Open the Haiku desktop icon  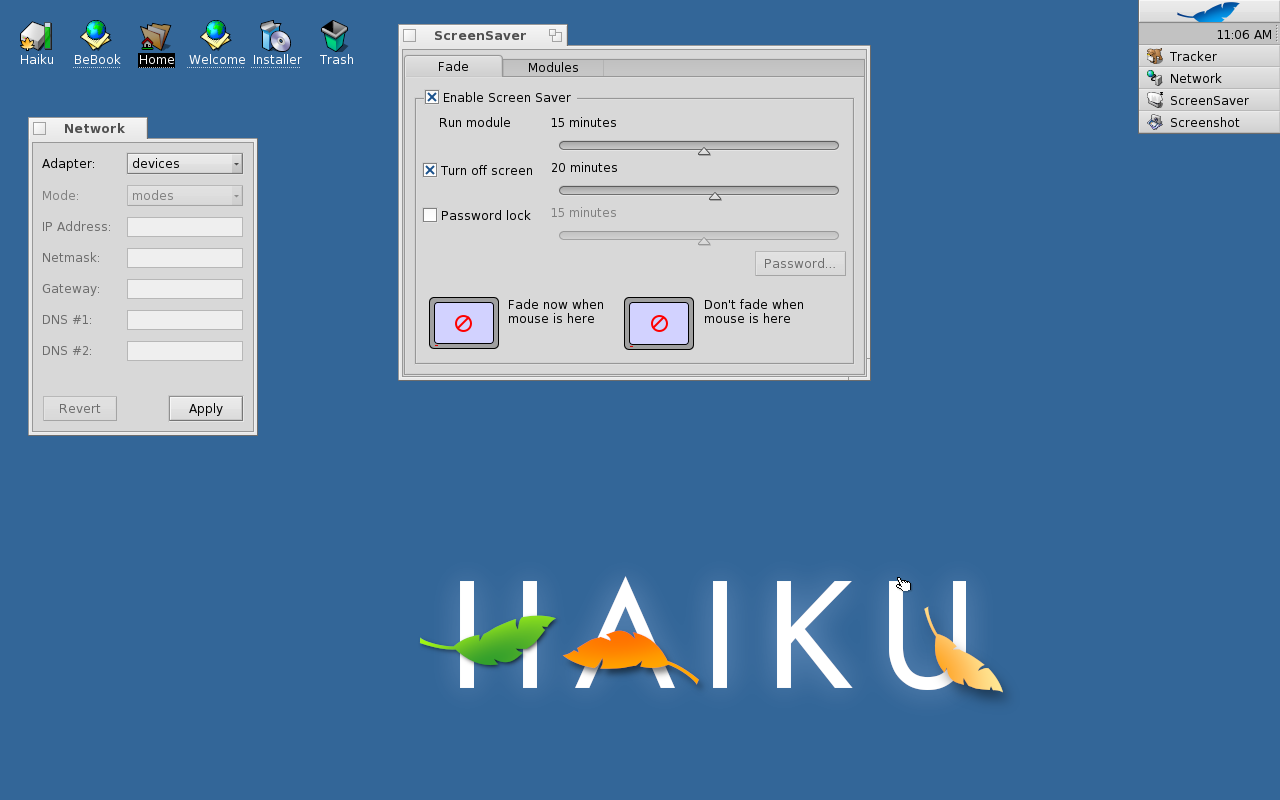click(x=36, y=38)
